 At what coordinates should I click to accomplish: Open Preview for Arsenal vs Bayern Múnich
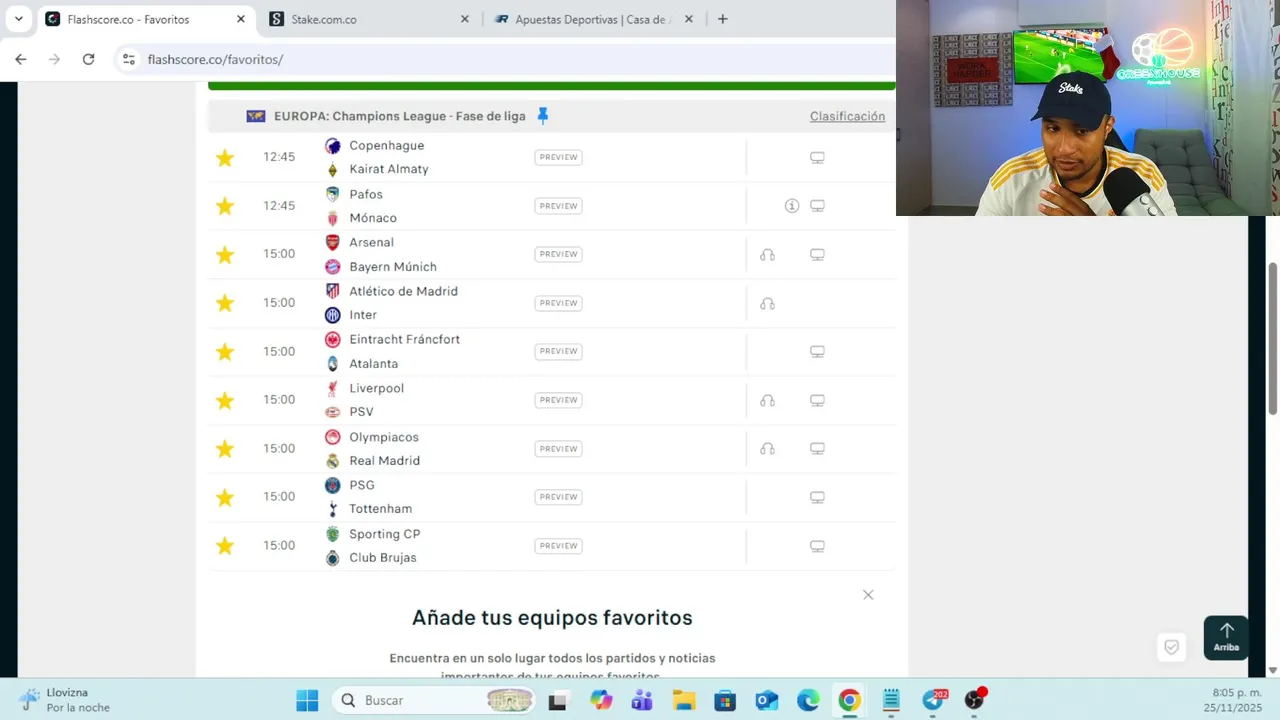[558, 254]
